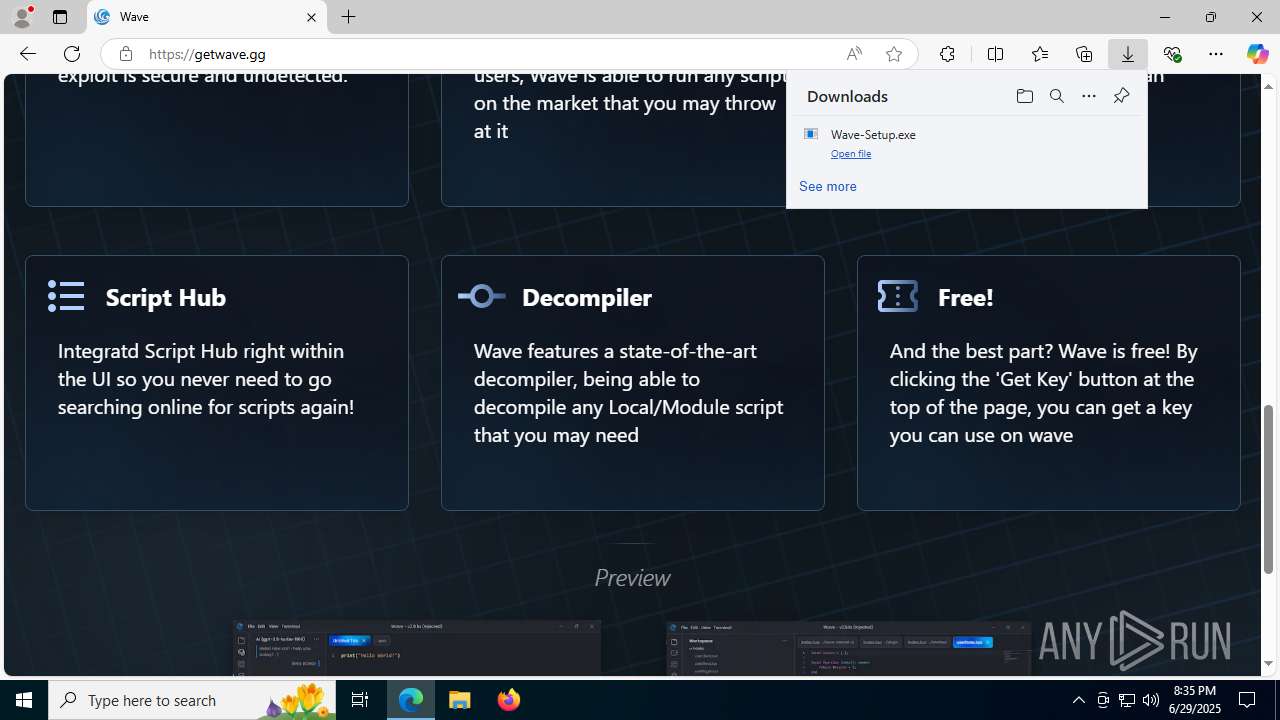Open Collections icon

pos(1084,54)
